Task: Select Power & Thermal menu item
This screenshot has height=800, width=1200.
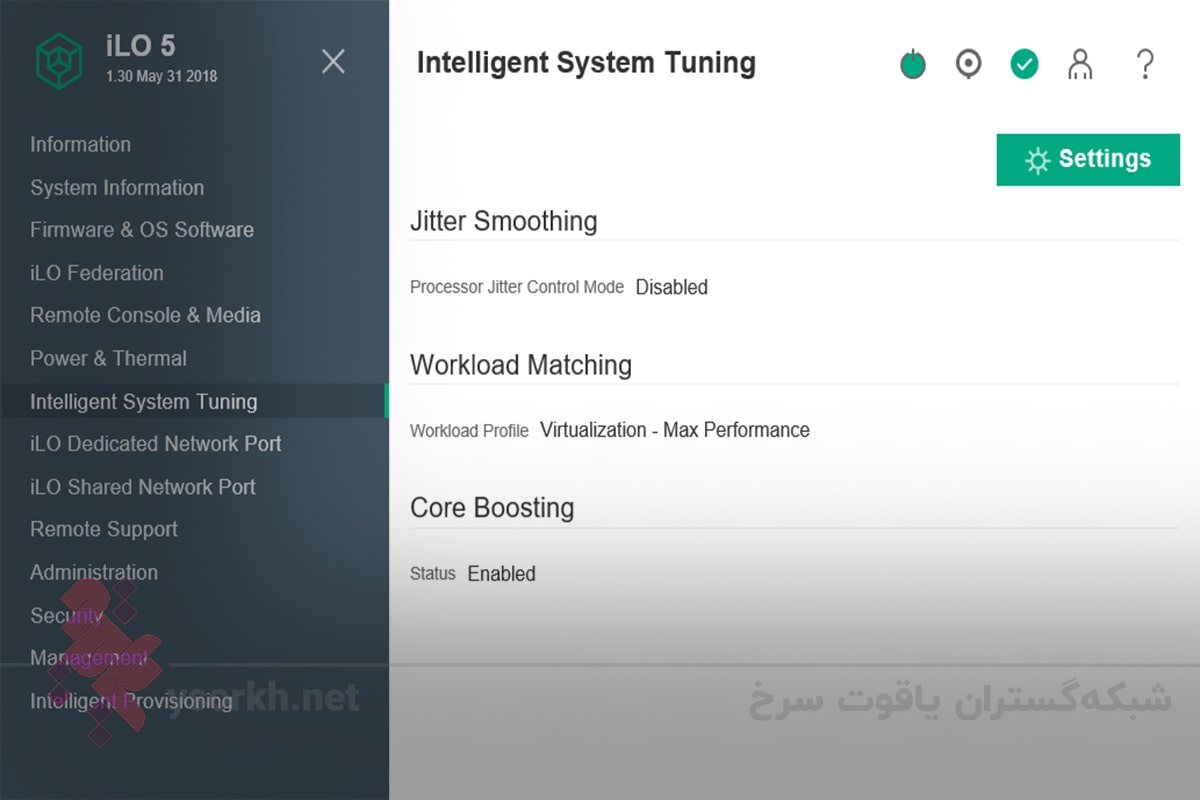Action: point(108,358)
